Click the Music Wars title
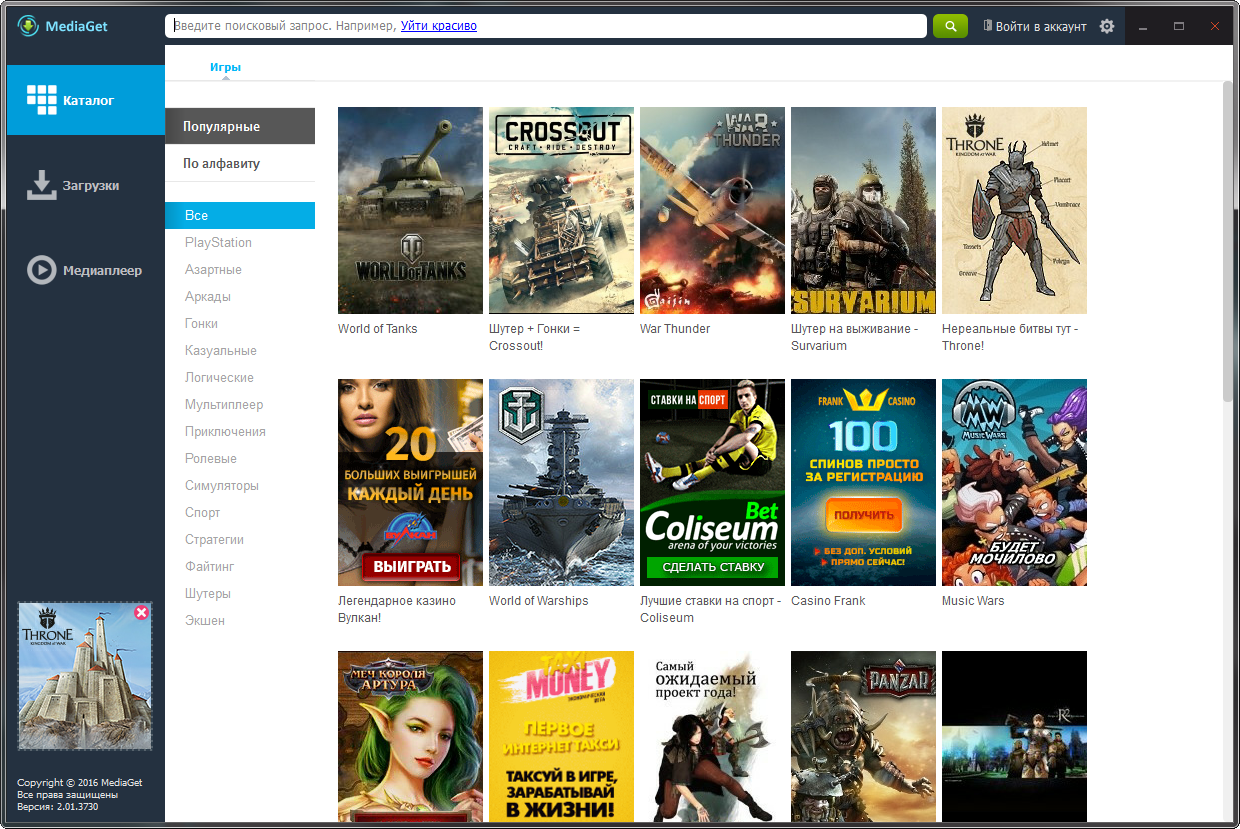Image resolution: width=1240 pixels, height=829 pixels. pyautogui.click(x=973, y=601)
